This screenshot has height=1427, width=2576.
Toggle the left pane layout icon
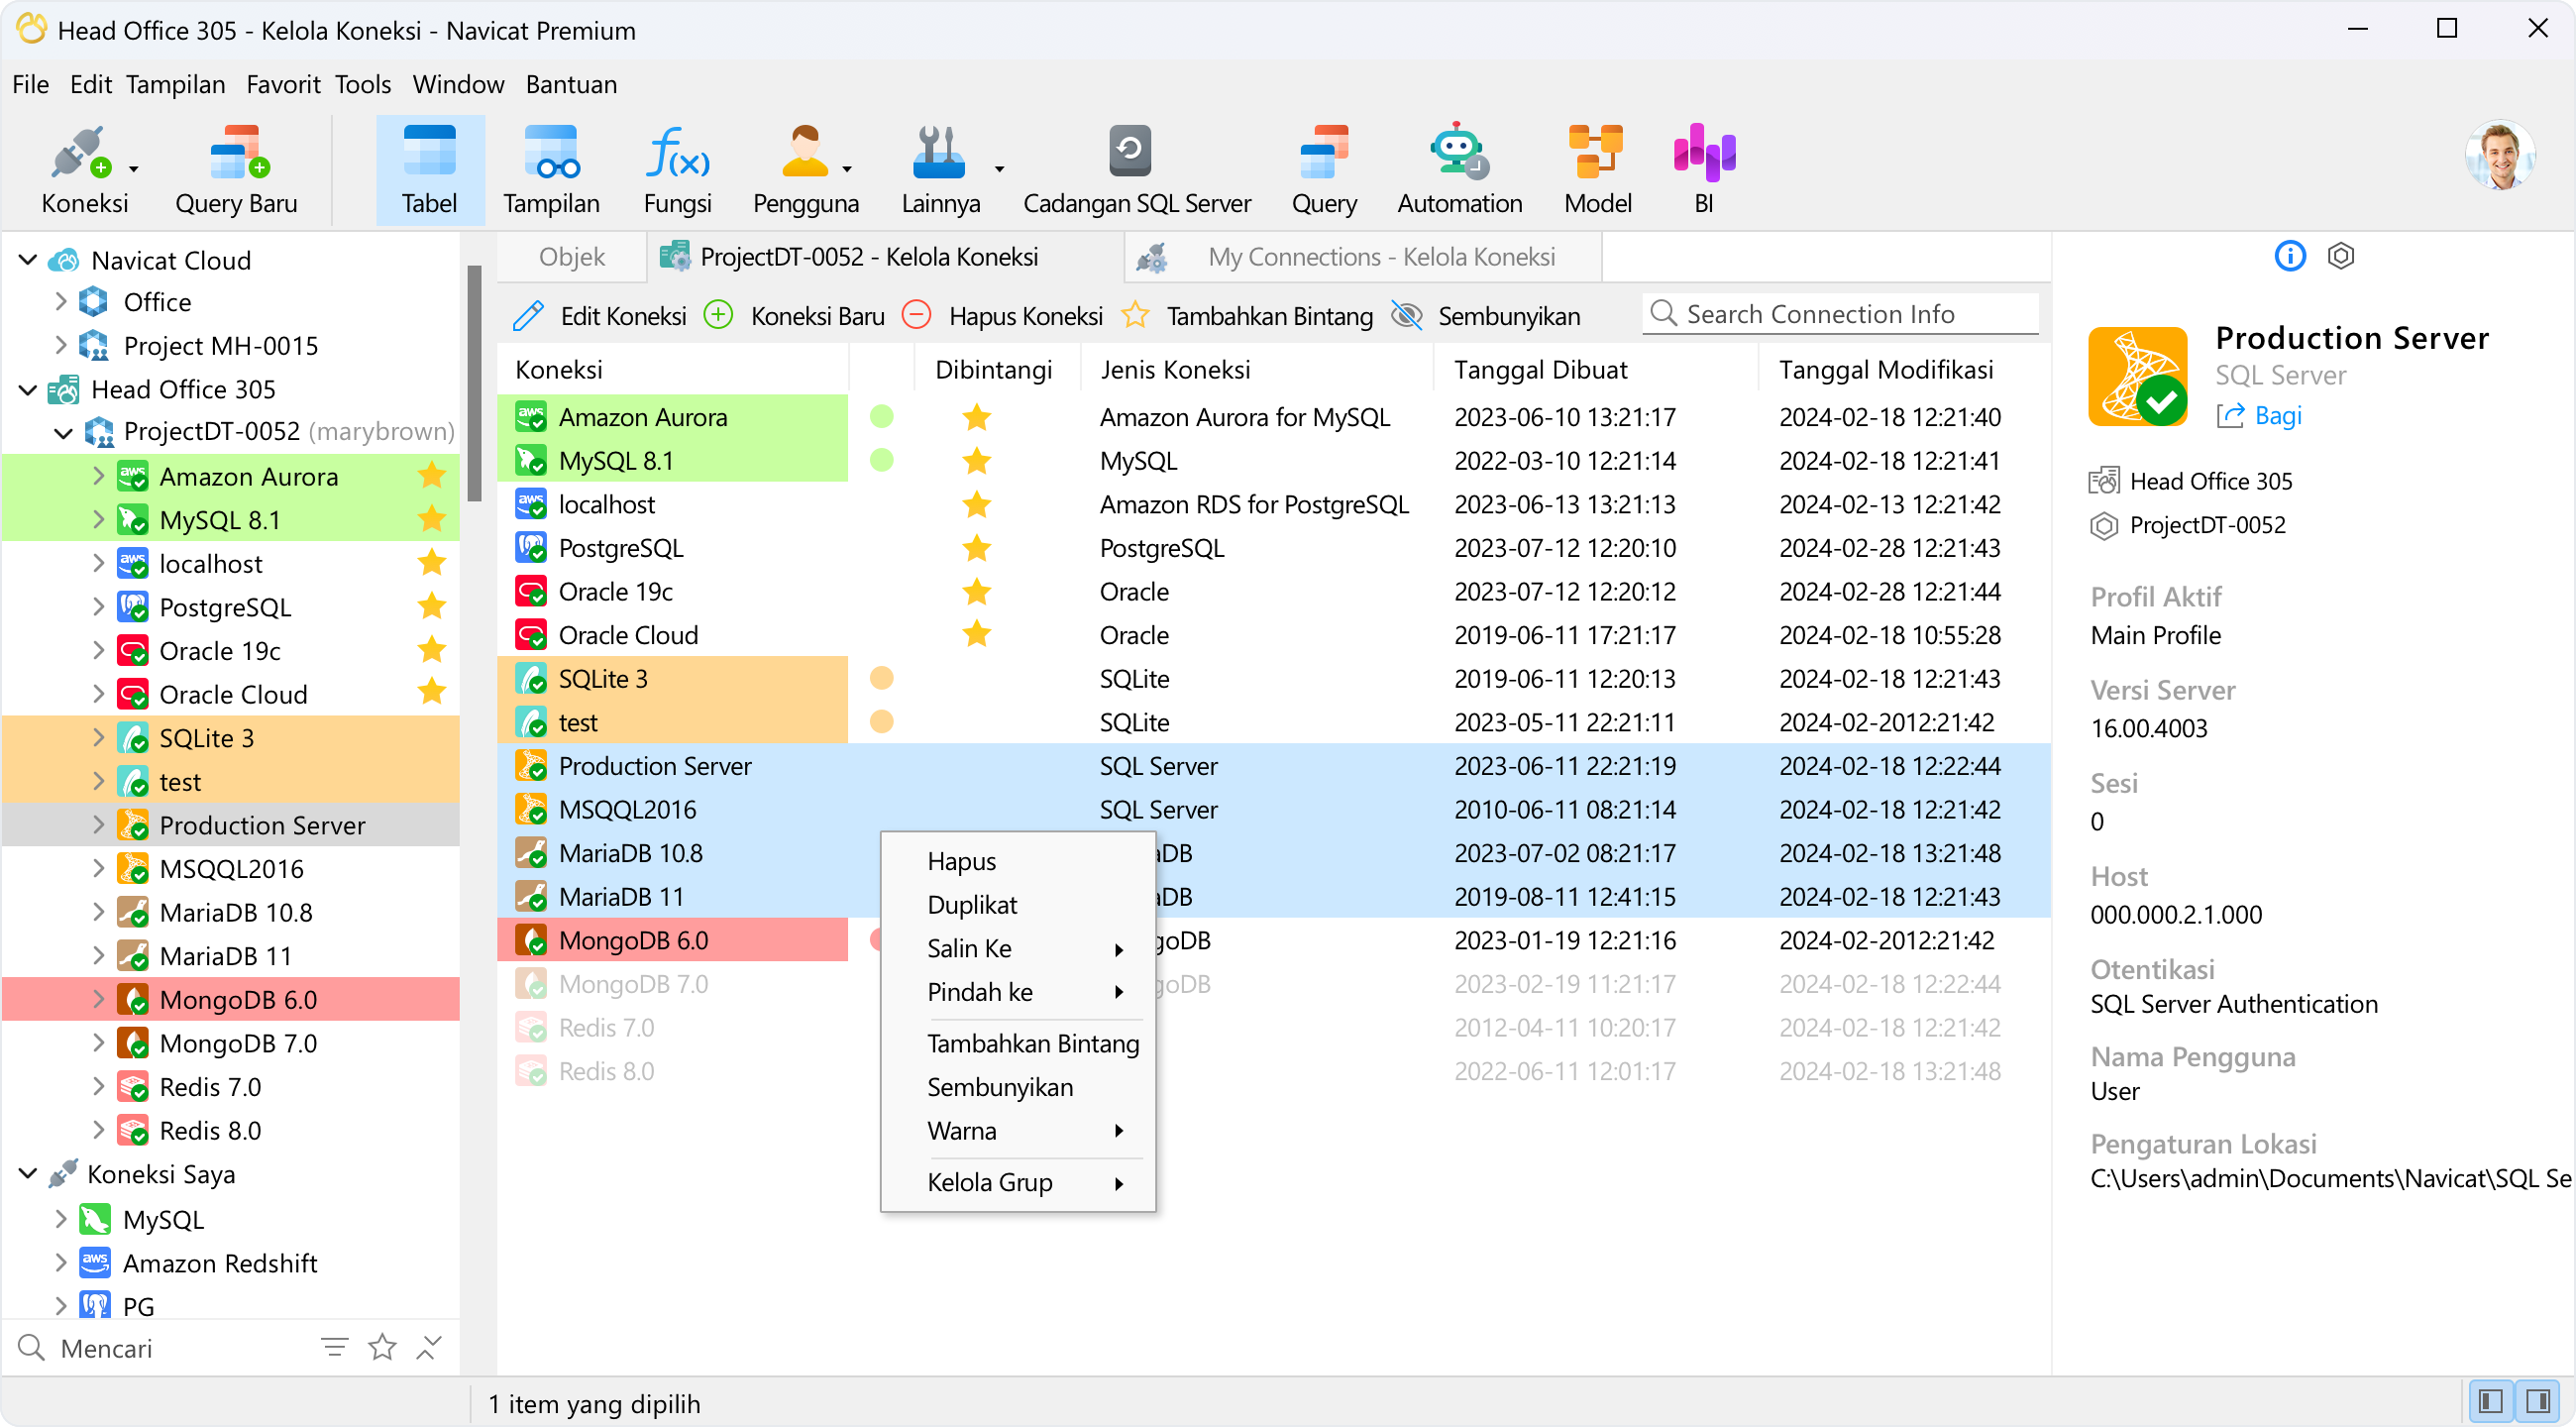[2490, 1401]
